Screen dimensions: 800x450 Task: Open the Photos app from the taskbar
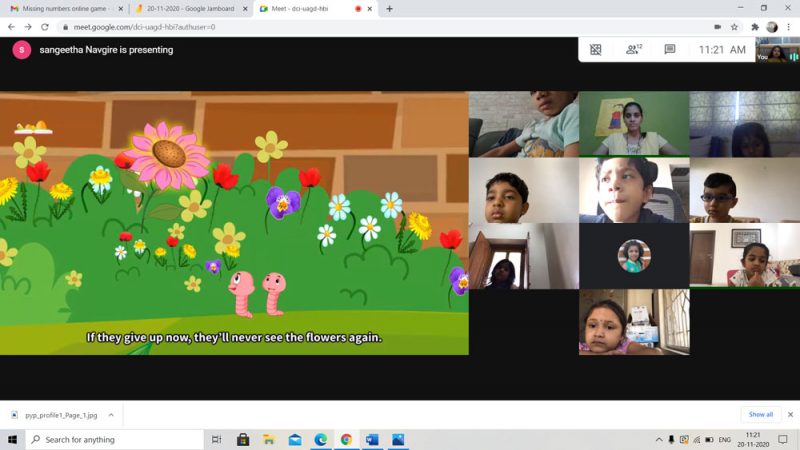coord(398,439)
